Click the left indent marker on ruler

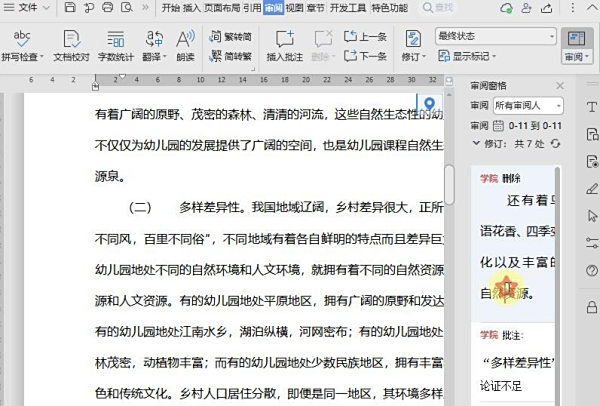click(x=96, y=87)
